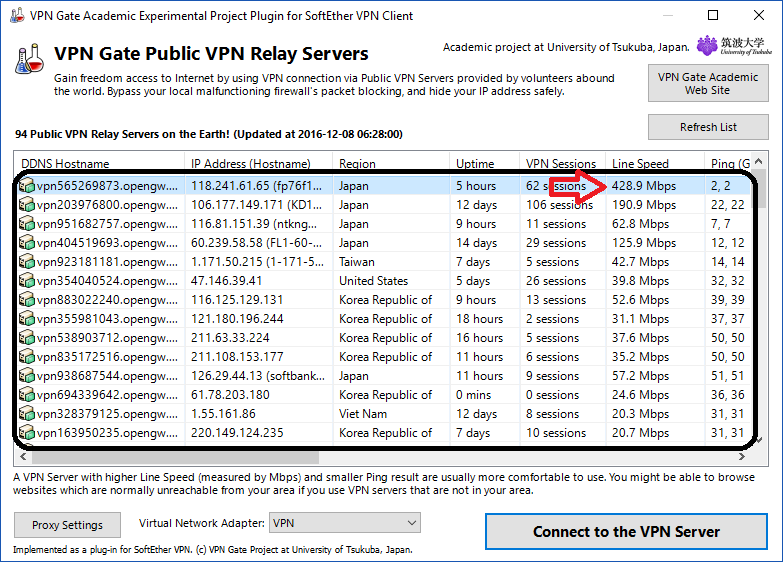Viewport: 783px width, 562px height.
Task: Click the 57.2 Mbps line speed cell
Action: click(x=641, y=376)
